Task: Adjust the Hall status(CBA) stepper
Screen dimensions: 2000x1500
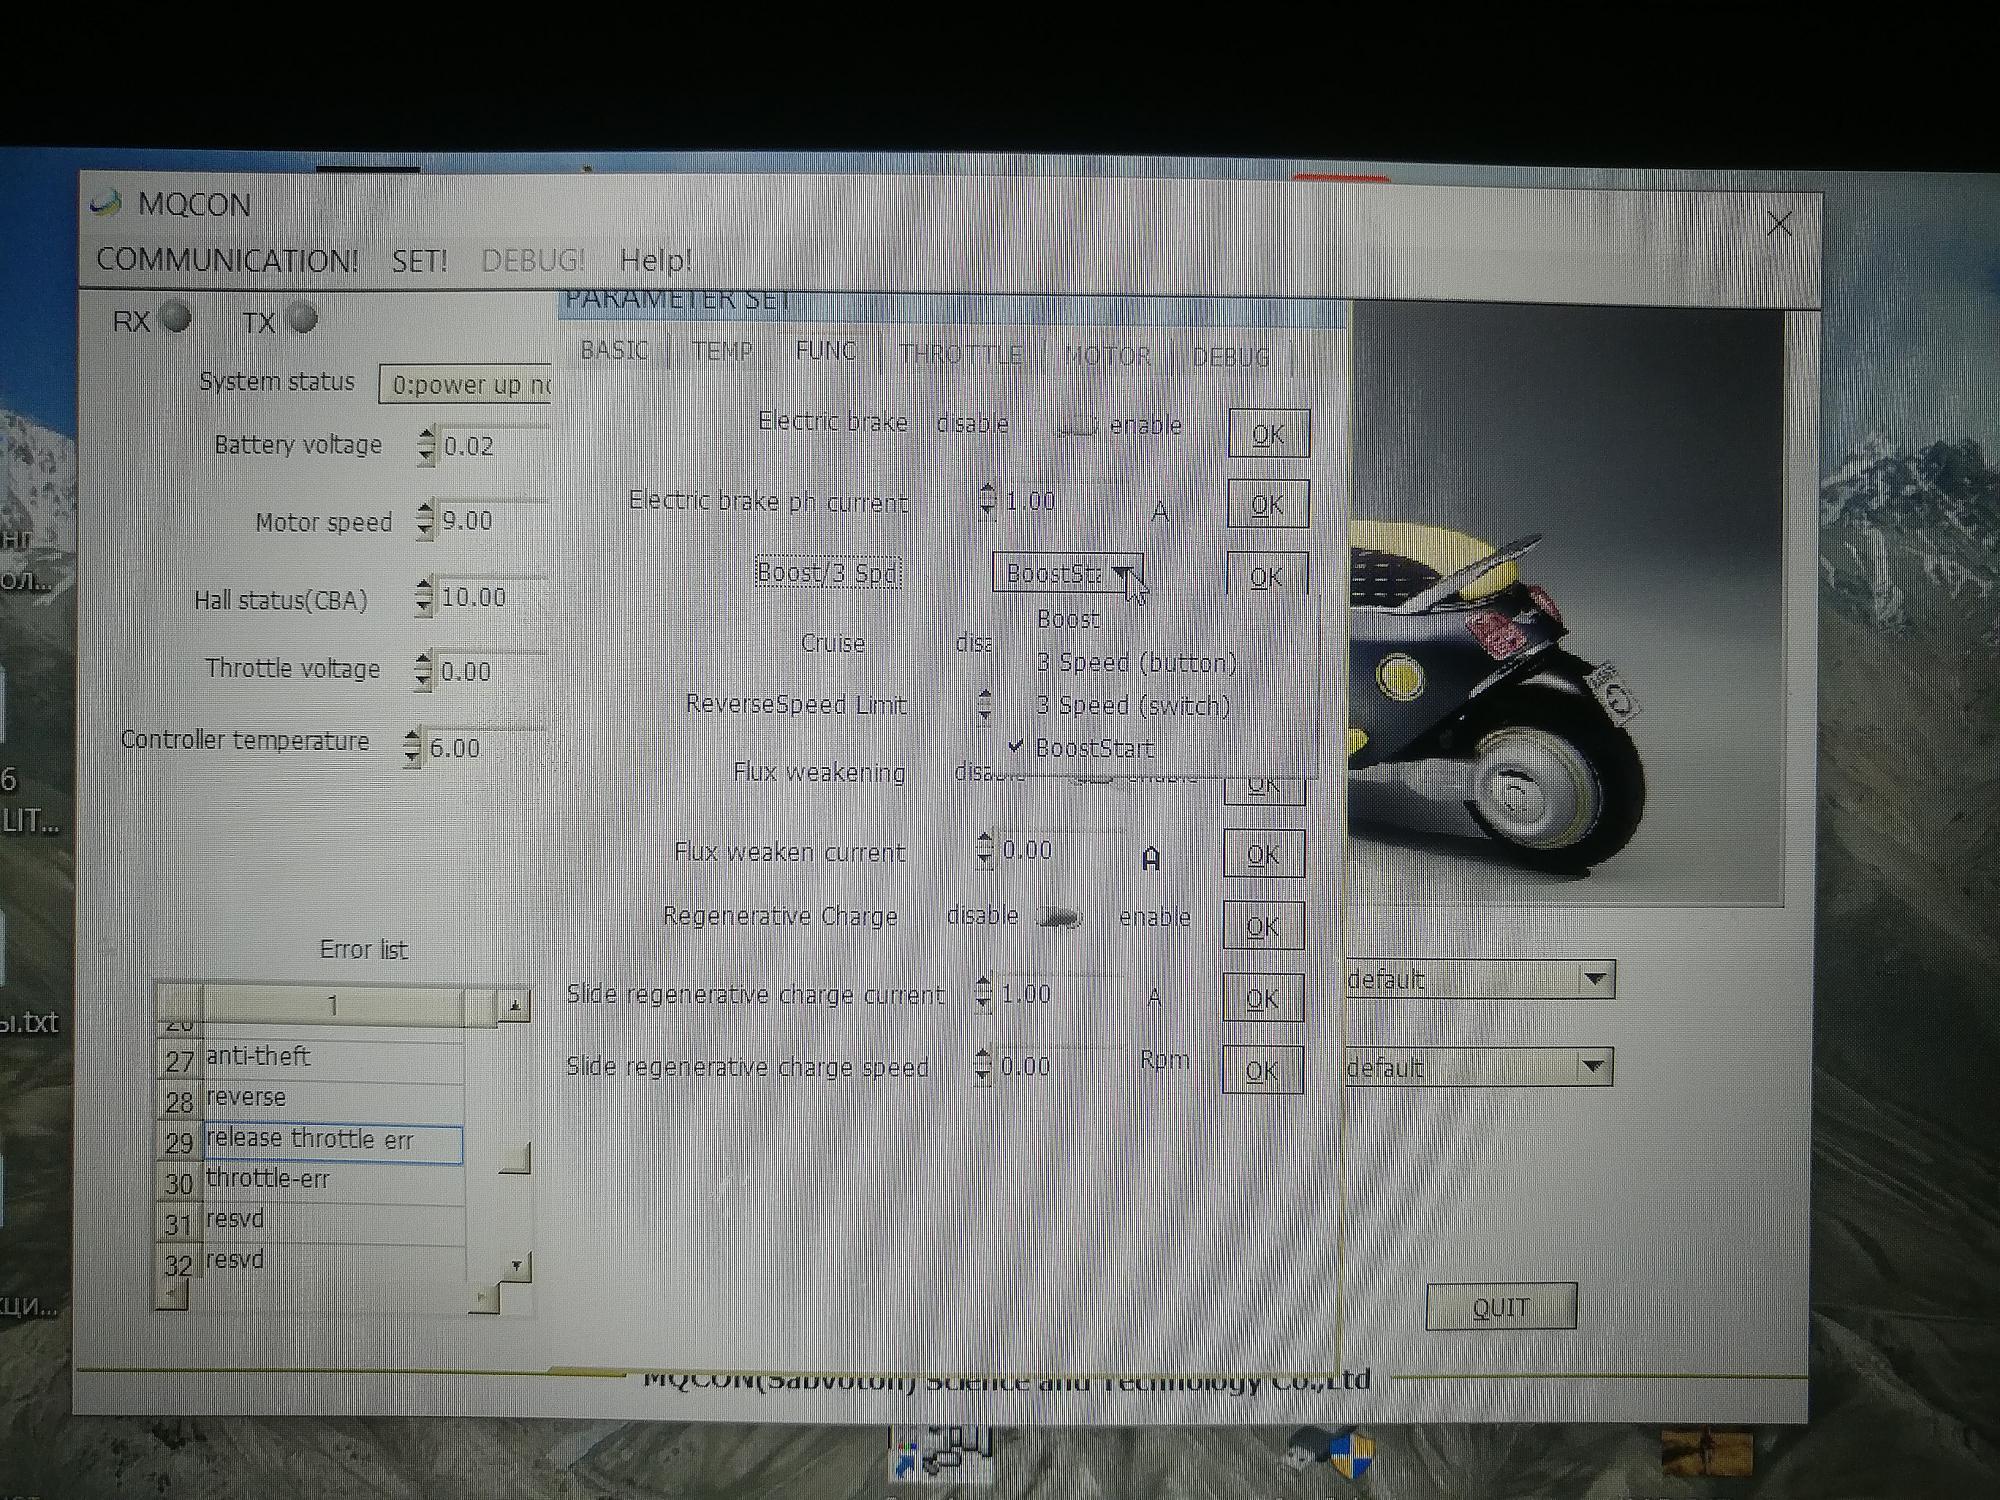Action: tap(424, 597)
